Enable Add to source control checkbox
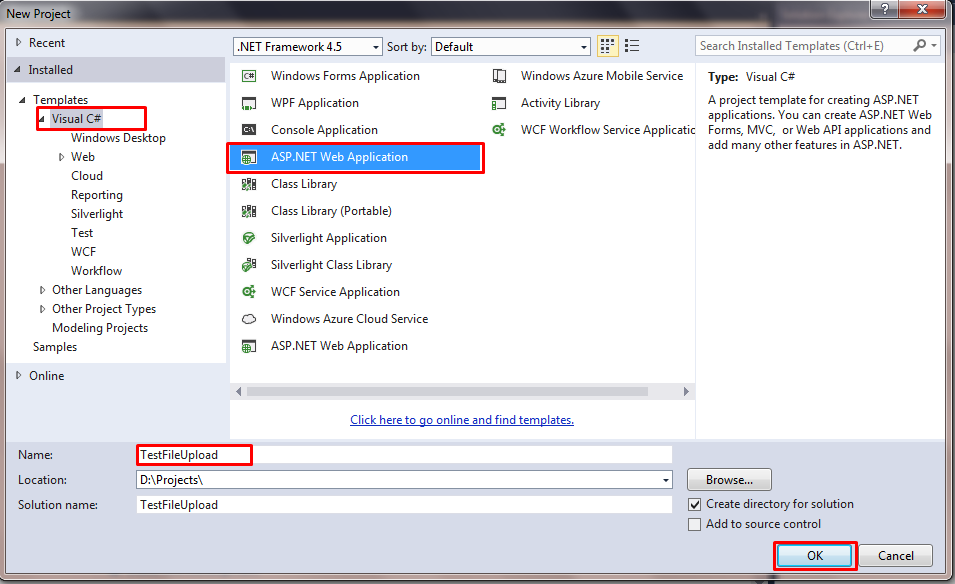955x584 pixels. tap(694, 524)
